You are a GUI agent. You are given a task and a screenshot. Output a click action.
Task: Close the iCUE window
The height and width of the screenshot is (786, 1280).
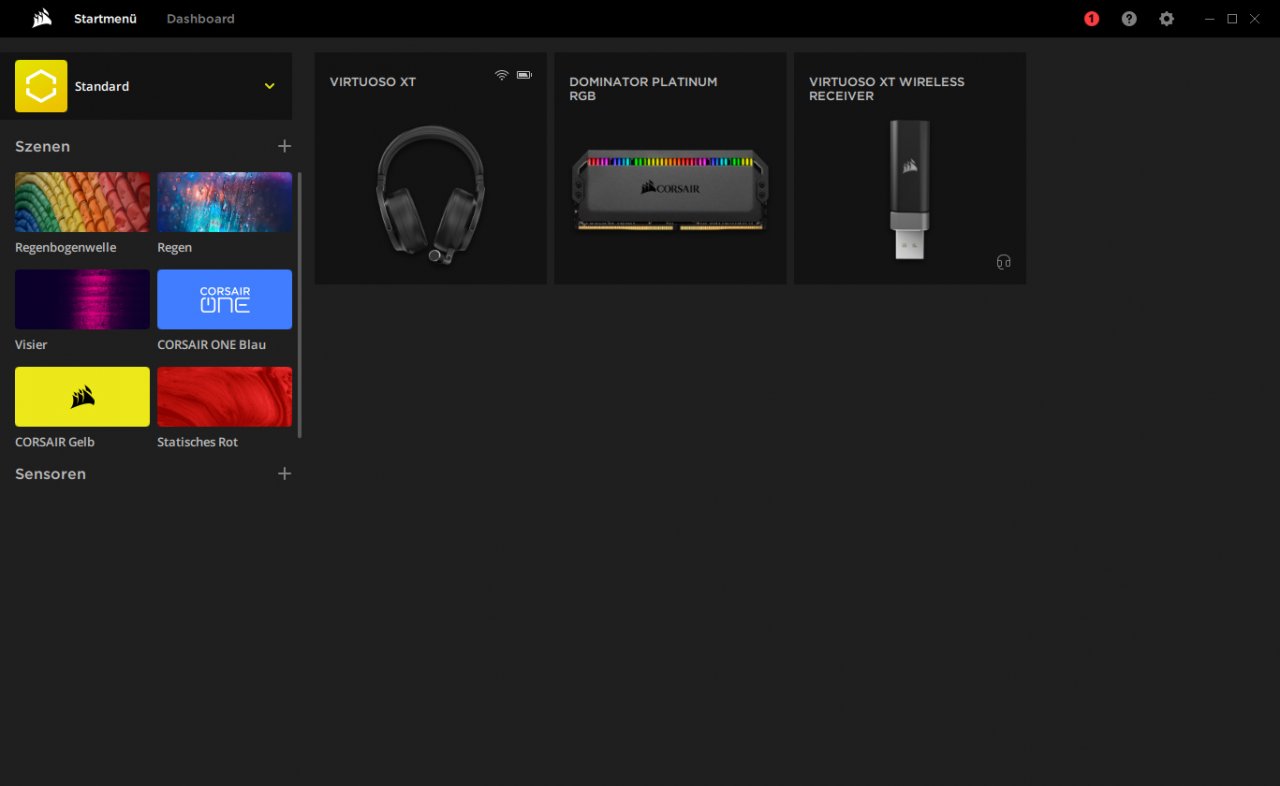tap(1254, 18)
